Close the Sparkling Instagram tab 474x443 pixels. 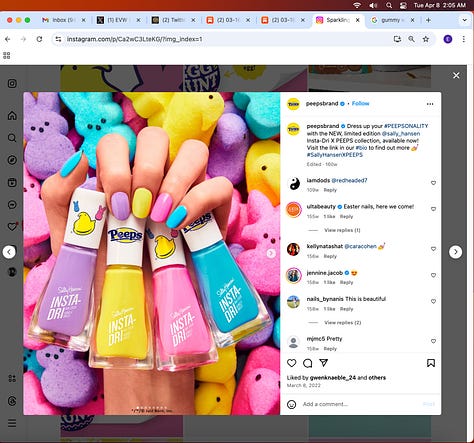tap(358, 20)
